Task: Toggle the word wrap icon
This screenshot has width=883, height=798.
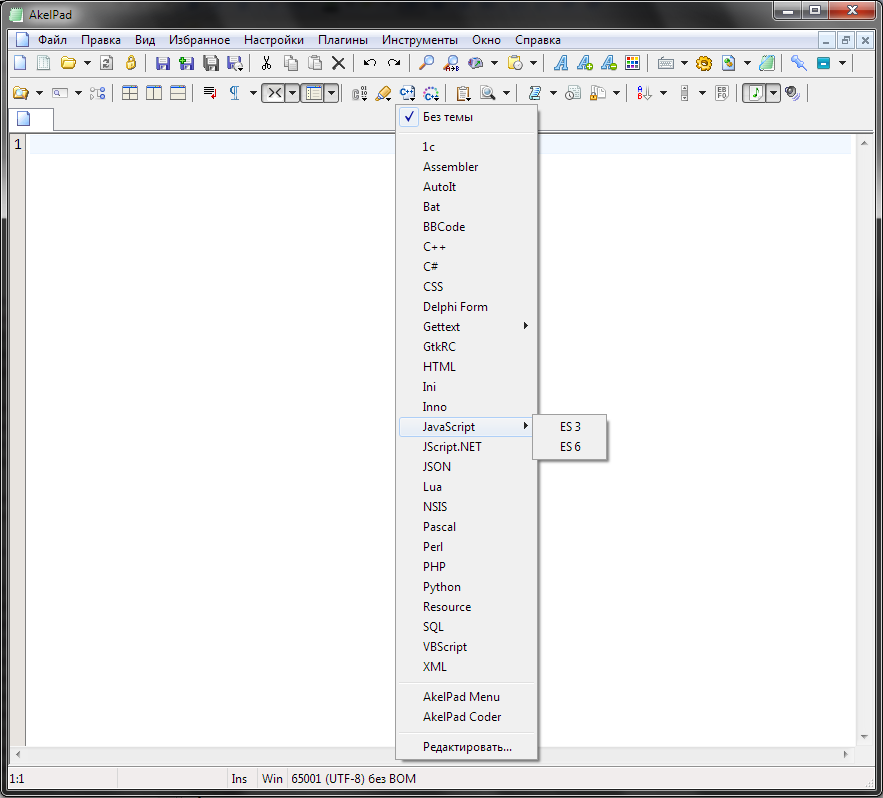Action: [210, 93]
